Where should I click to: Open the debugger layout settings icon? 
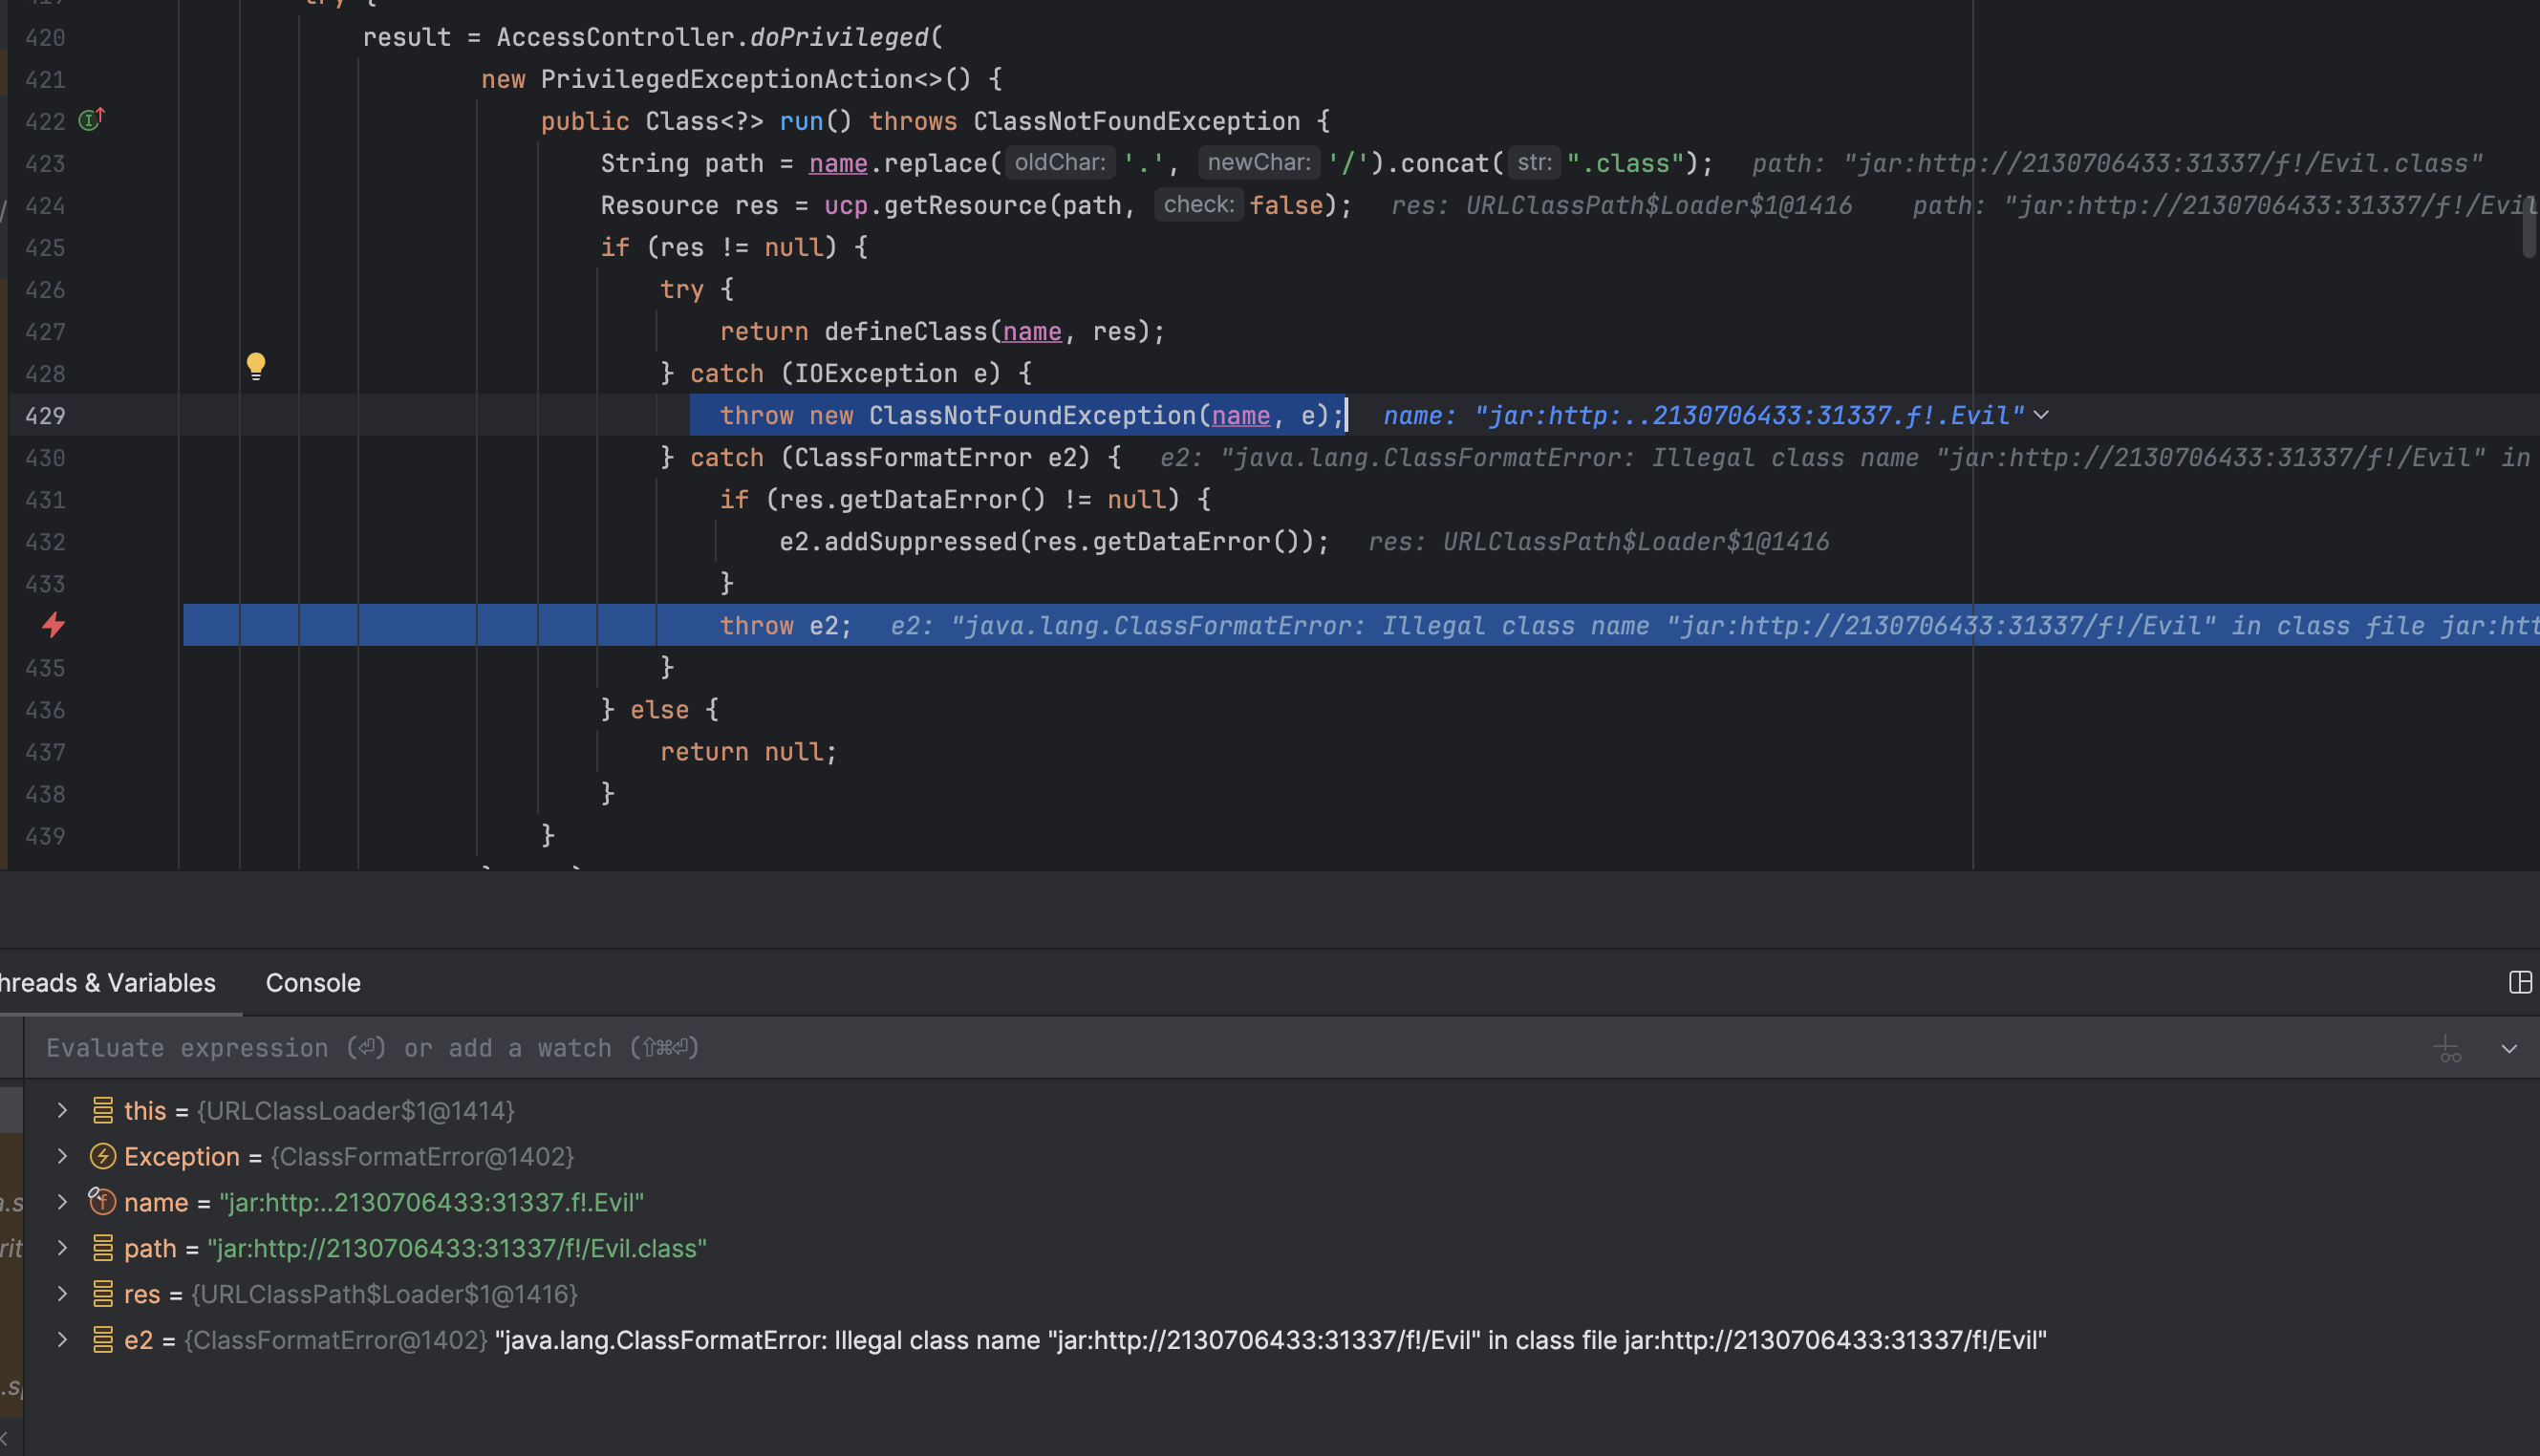[2520, 982]
